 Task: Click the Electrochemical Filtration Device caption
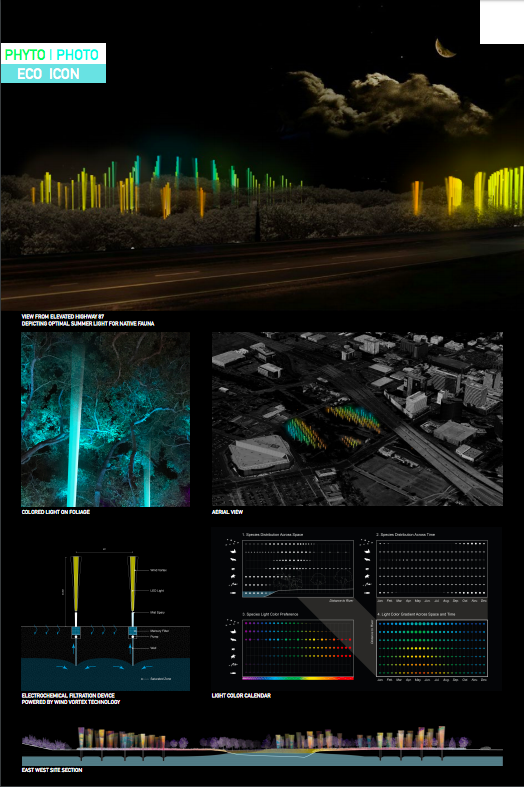click(x=68, y=696)
